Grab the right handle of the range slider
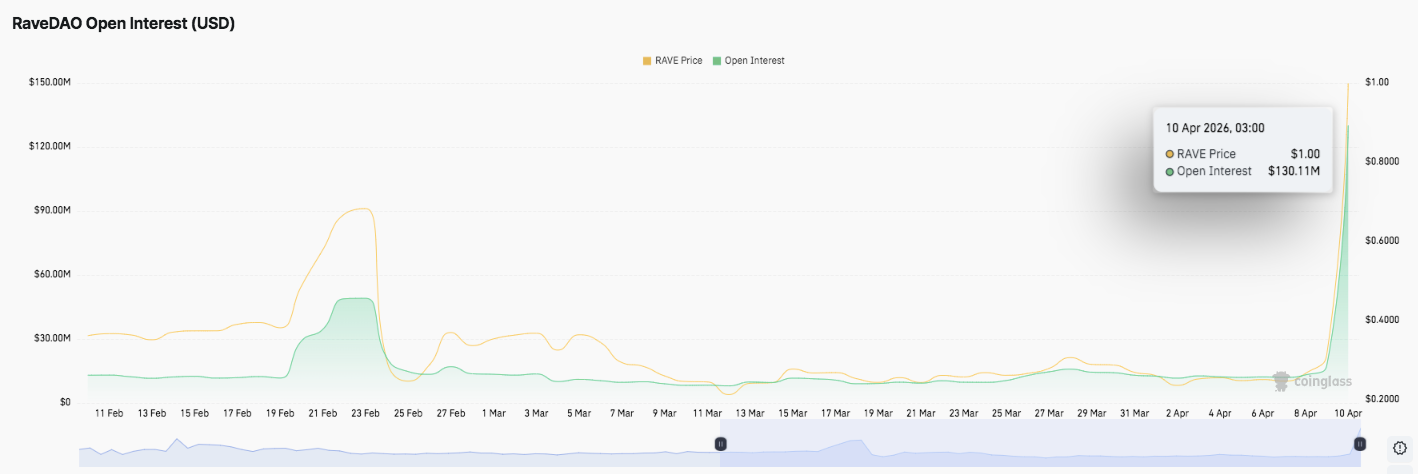The height and width of the screenshot is (474, 1418). pos(1359,443)
